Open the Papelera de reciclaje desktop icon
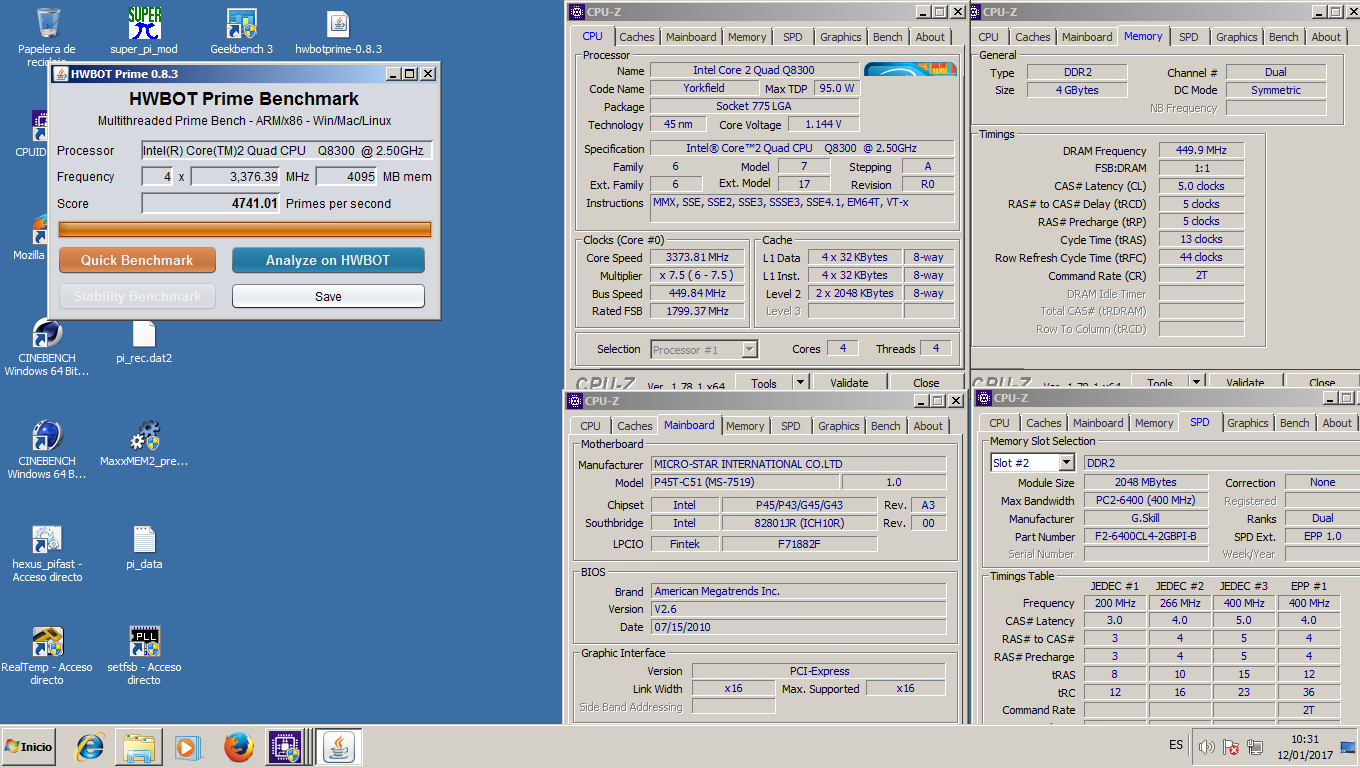The width and height of the screenshot is (1360, 768). click(47, 24)
